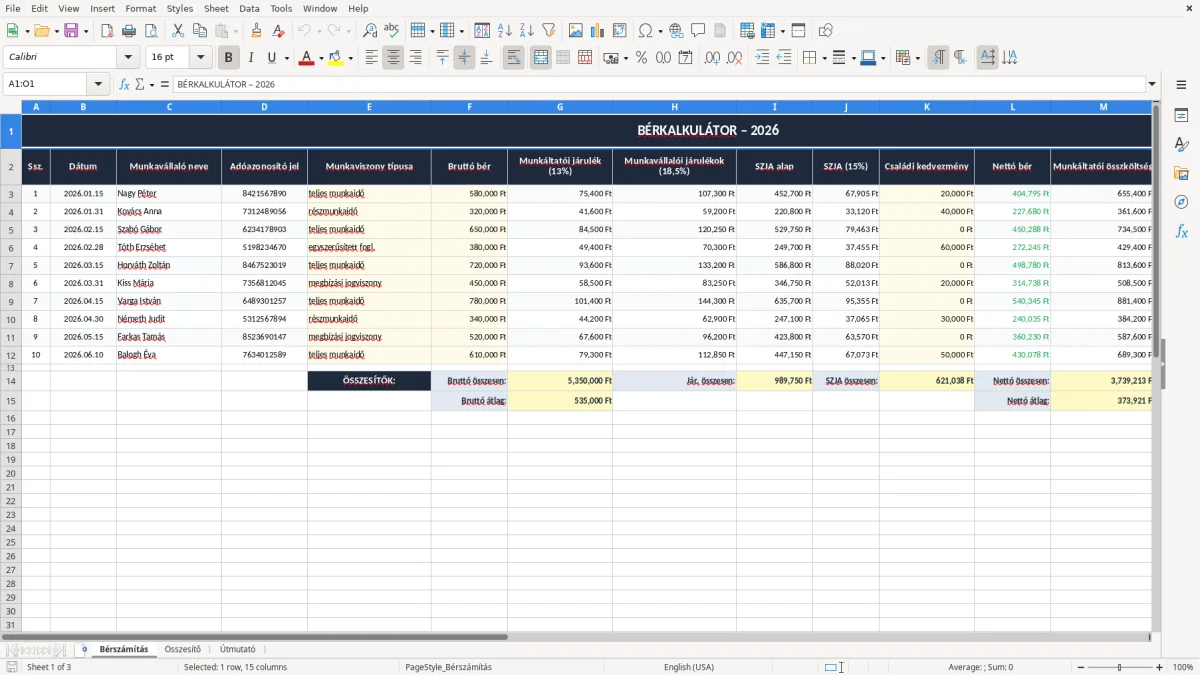Open sidebar Styles panel icon
The width and height of the screenshot is (1200, 675).
[1181, 144]
